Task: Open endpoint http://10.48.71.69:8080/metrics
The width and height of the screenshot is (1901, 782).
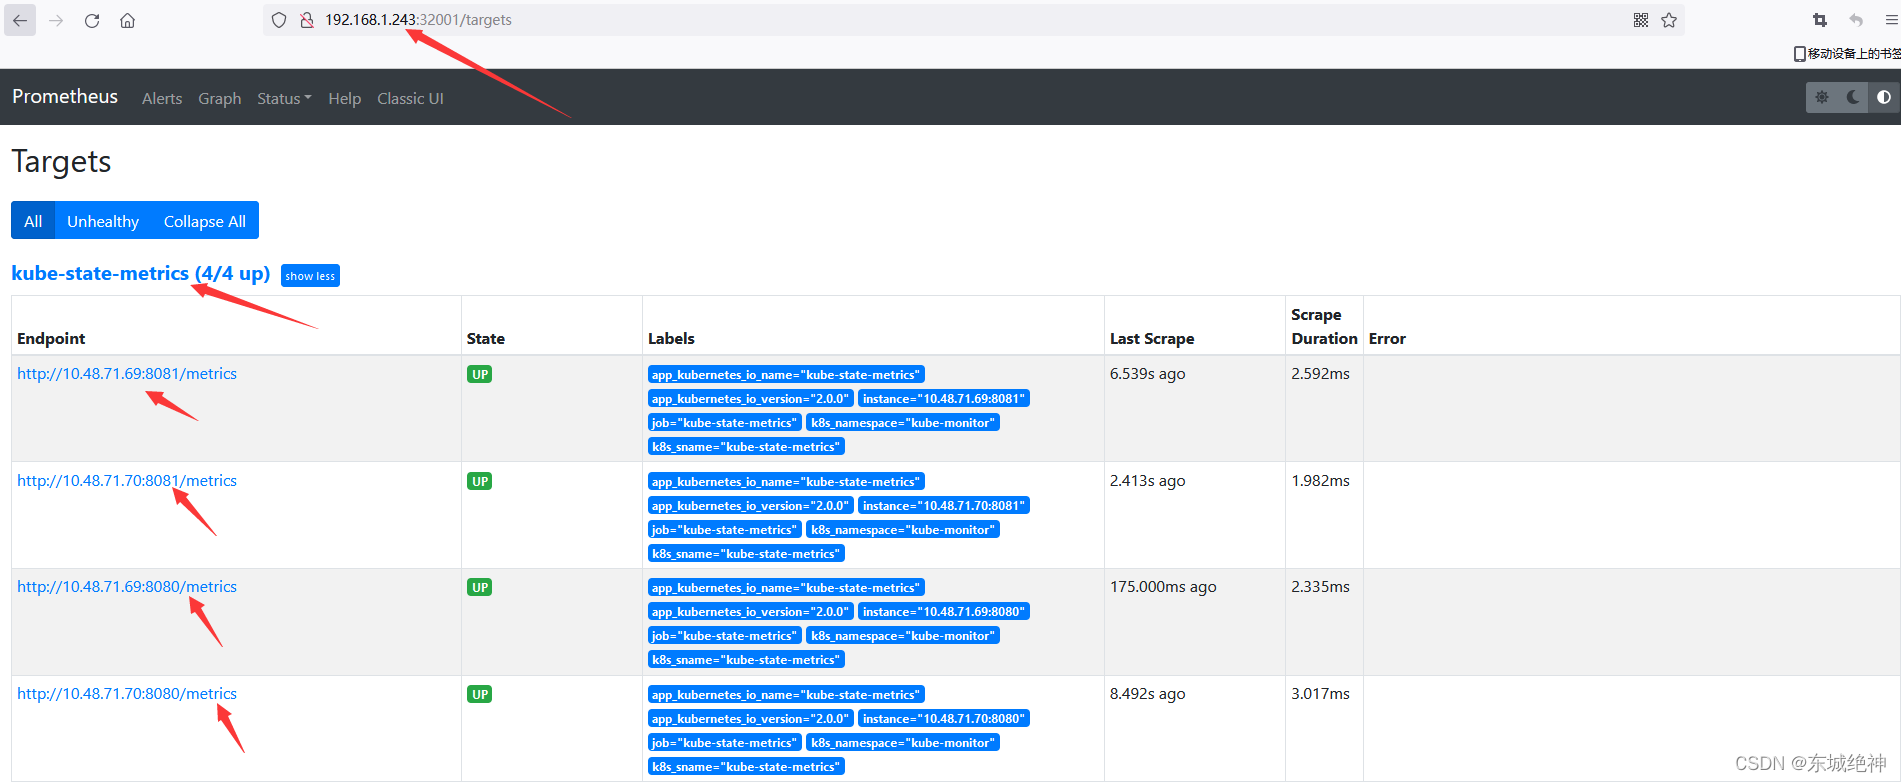Action: tap(127, 586)
